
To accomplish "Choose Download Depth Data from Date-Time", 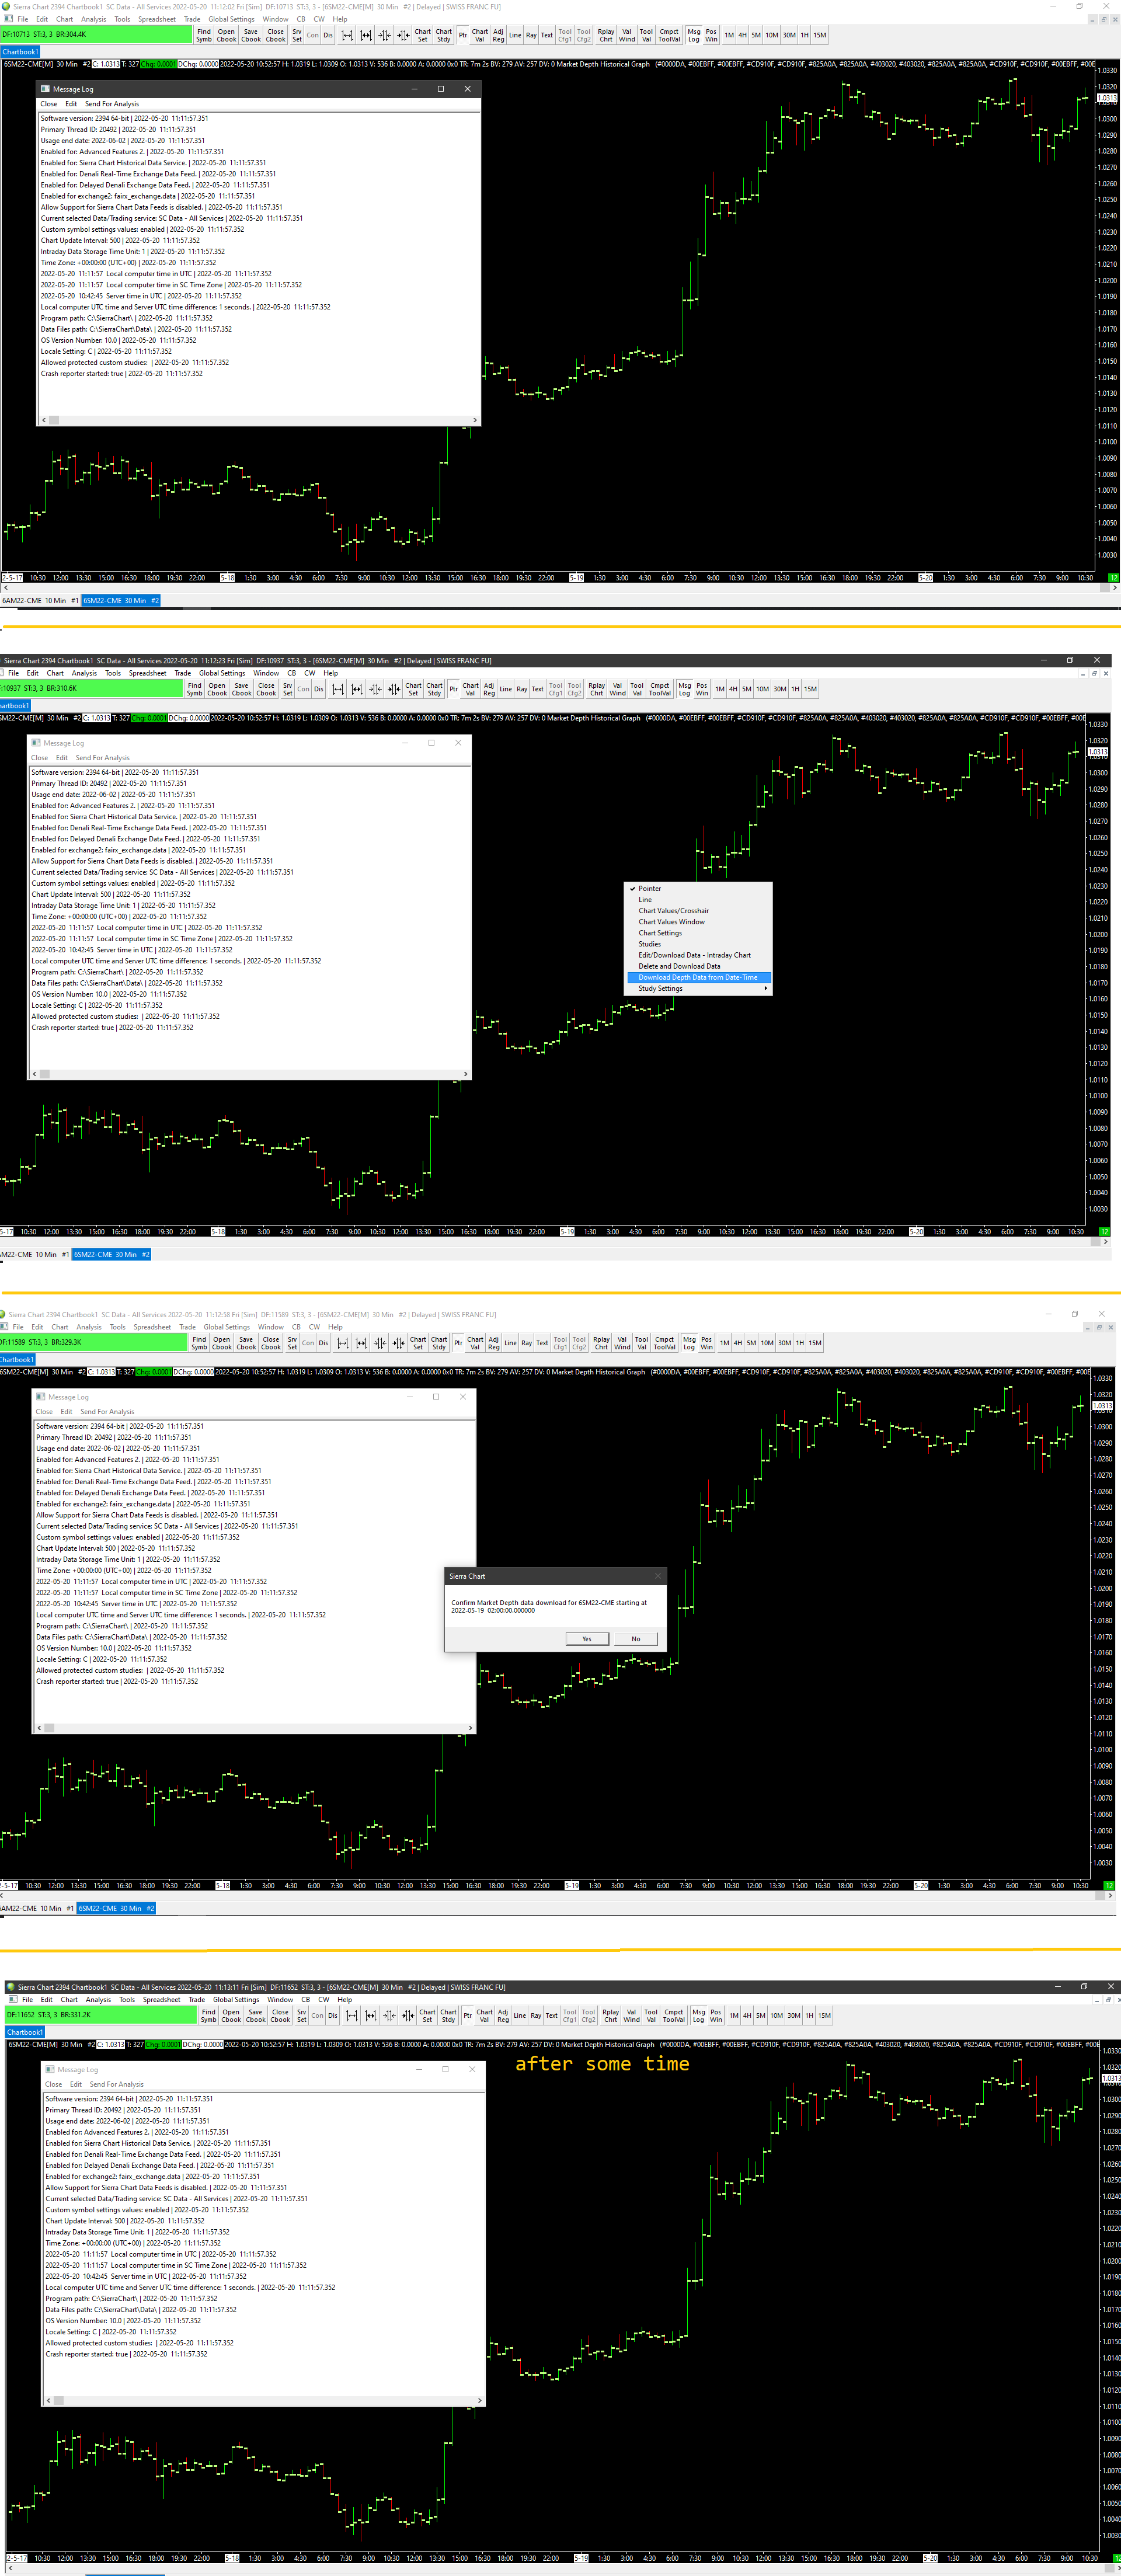I will point(698,977).
